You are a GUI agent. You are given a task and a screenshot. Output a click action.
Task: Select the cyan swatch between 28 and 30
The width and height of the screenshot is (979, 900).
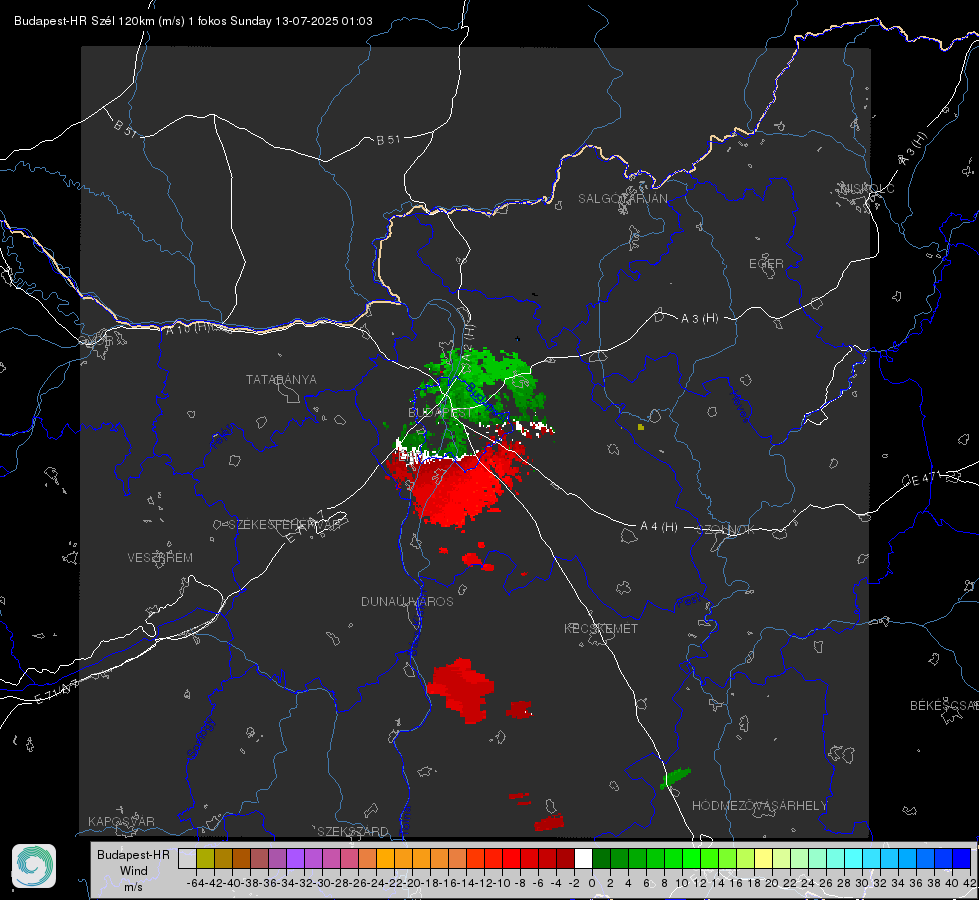tap(854, 858)
